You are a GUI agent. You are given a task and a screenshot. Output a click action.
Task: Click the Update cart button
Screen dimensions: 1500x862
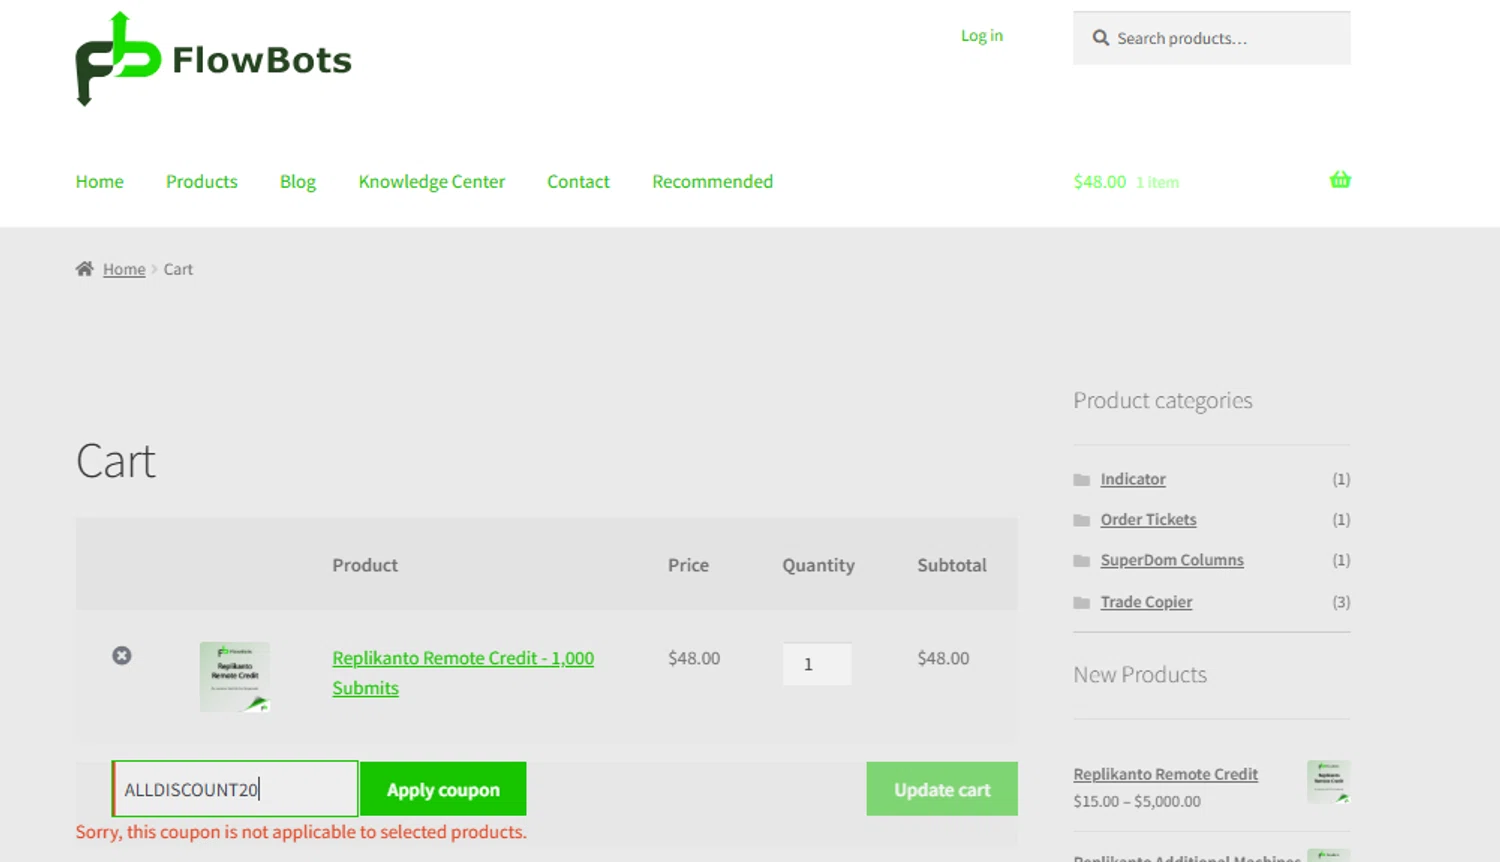pyautogui.click(x=942, y=789)
